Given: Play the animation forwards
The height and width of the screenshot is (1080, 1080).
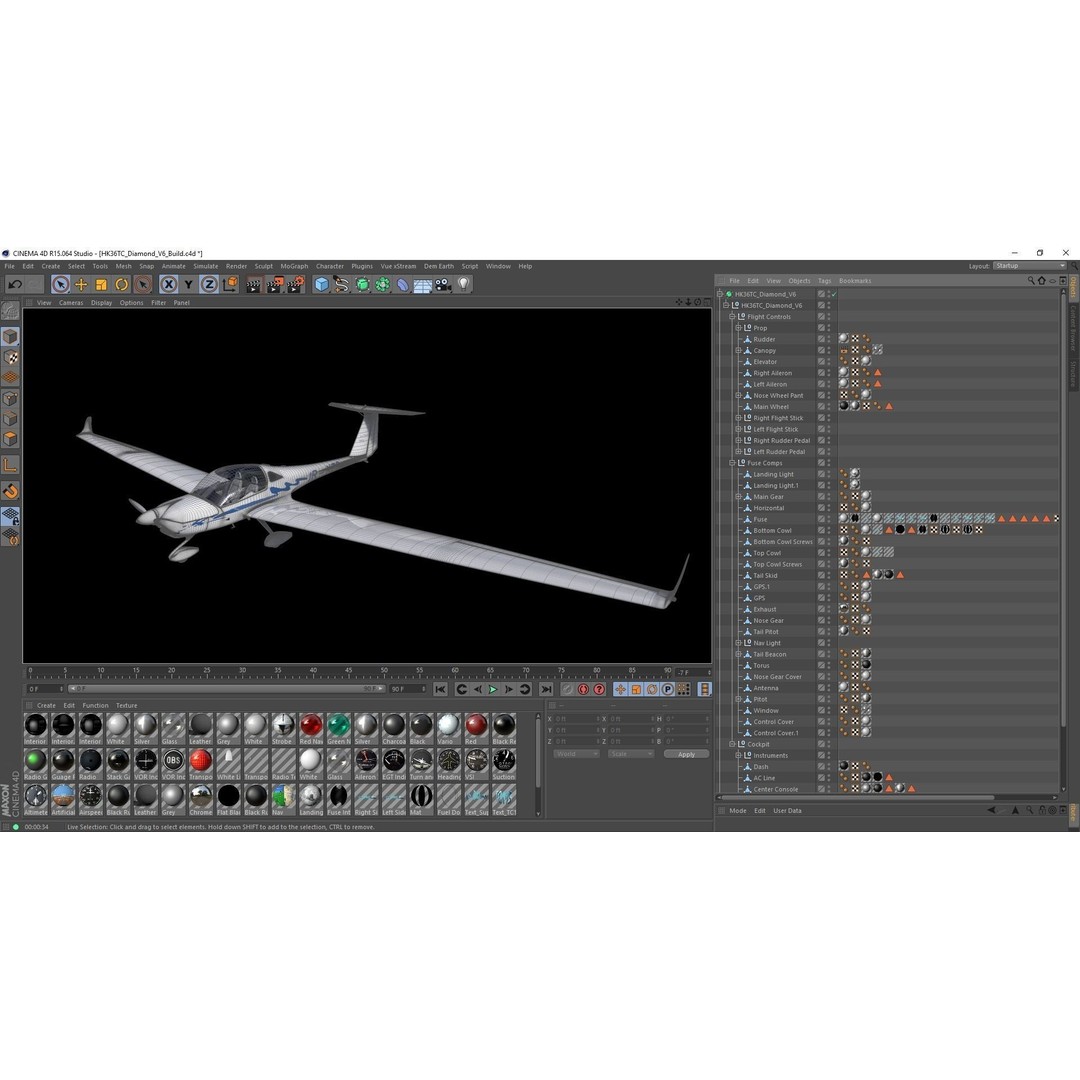Looking at the screenshot, I should 493,689.
